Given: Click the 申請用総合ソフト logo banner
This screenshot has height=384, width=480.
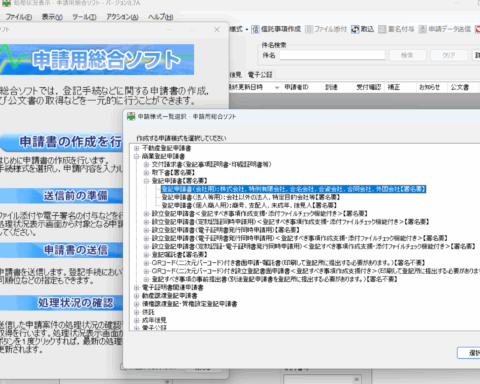Looking at the screenshot, I should pyautogui.click(x=97, y=60).
